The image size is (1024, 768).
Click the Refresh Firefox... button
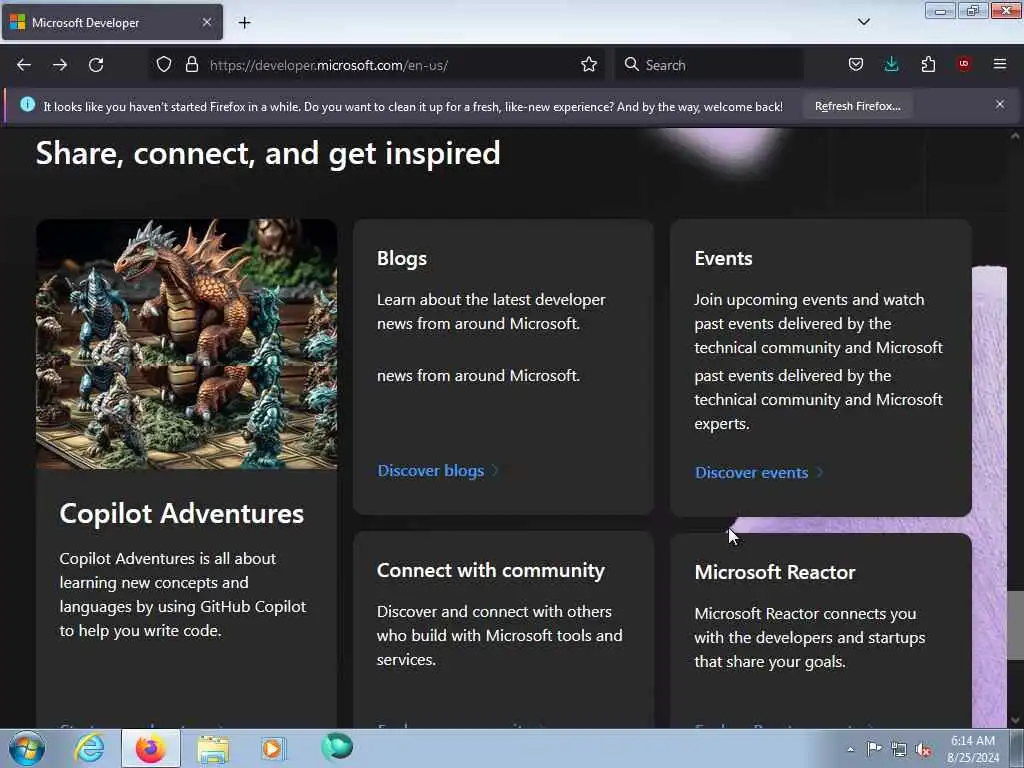pyautogui.click(x=857, y=106)
